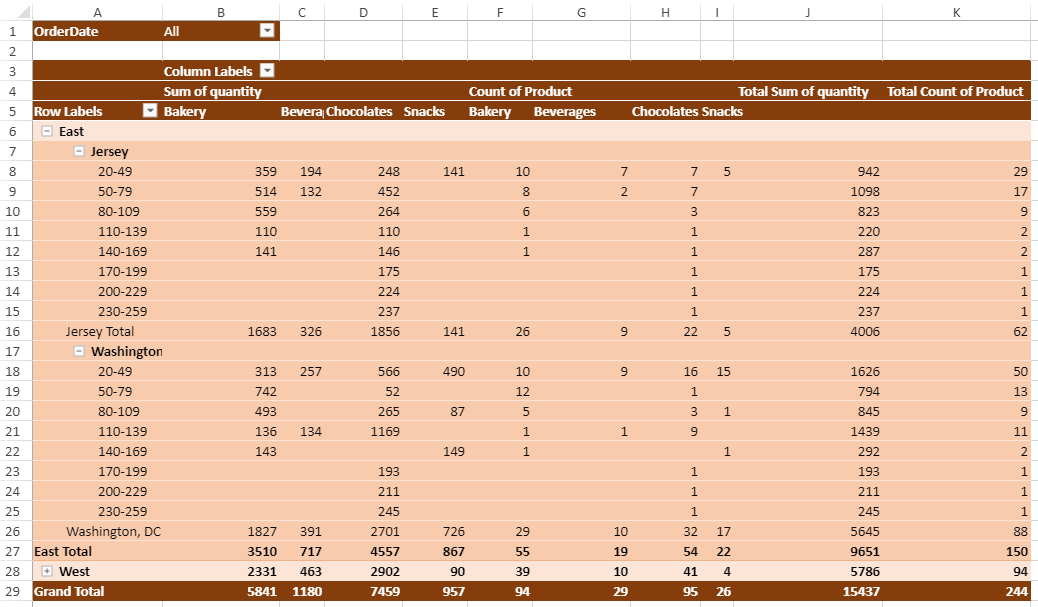This screenshot has width=1038, height=607.
Task: Select the Sum of quantity header cell
Action: pyautogui.click(x=212, y=91)
